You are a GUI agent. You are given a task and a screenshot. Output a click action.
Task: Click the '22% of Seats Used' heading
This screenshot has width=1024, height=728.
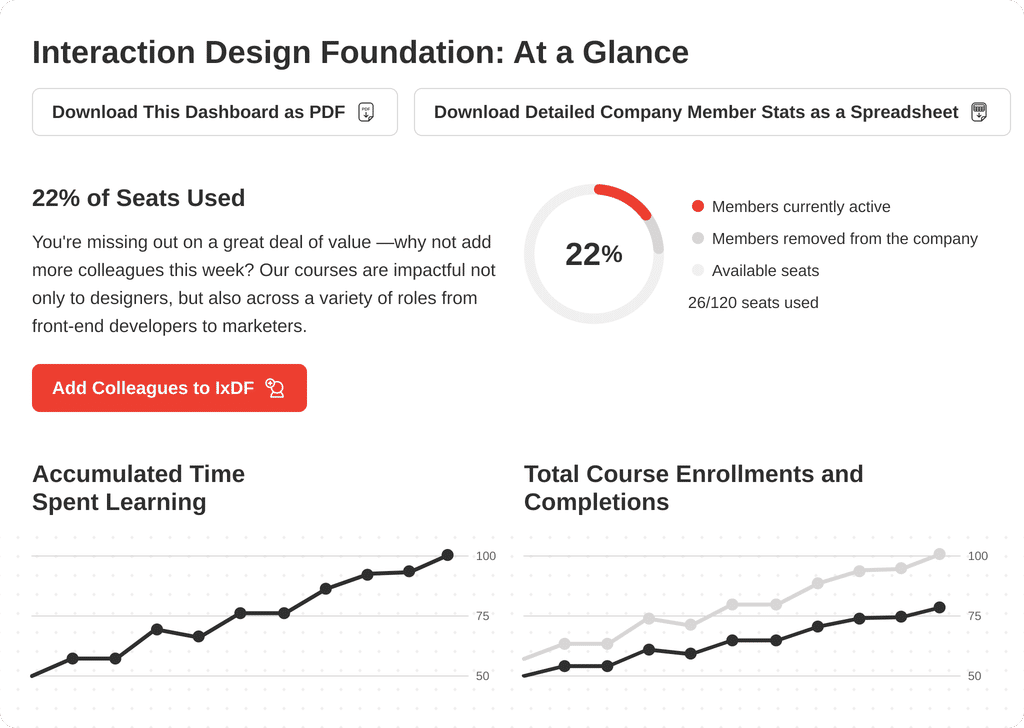138,198
